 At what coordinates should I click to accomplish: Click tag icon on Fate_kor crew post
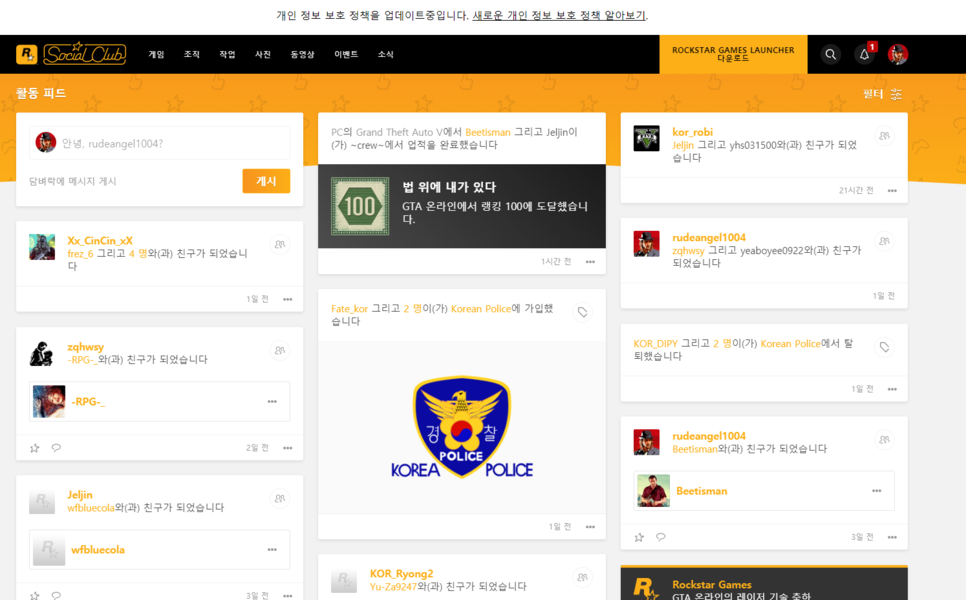coord(582,312)
